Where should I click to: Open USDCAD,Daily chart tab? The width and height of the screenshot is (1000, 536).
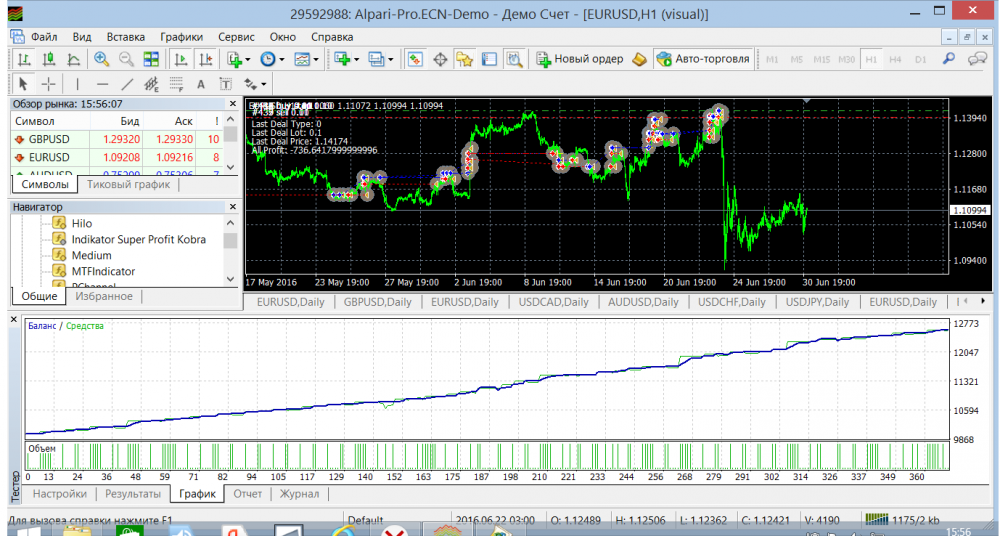tap(553, 302)
